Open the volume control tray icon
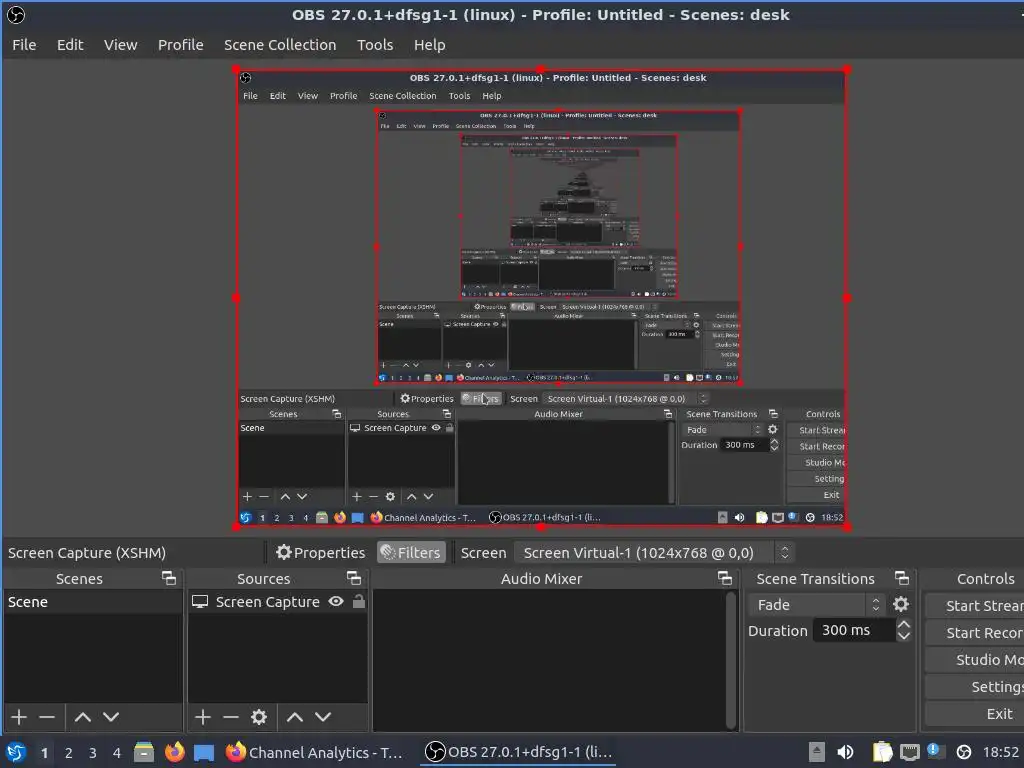This screenshot has height=768, width=1024. [845, 752]
